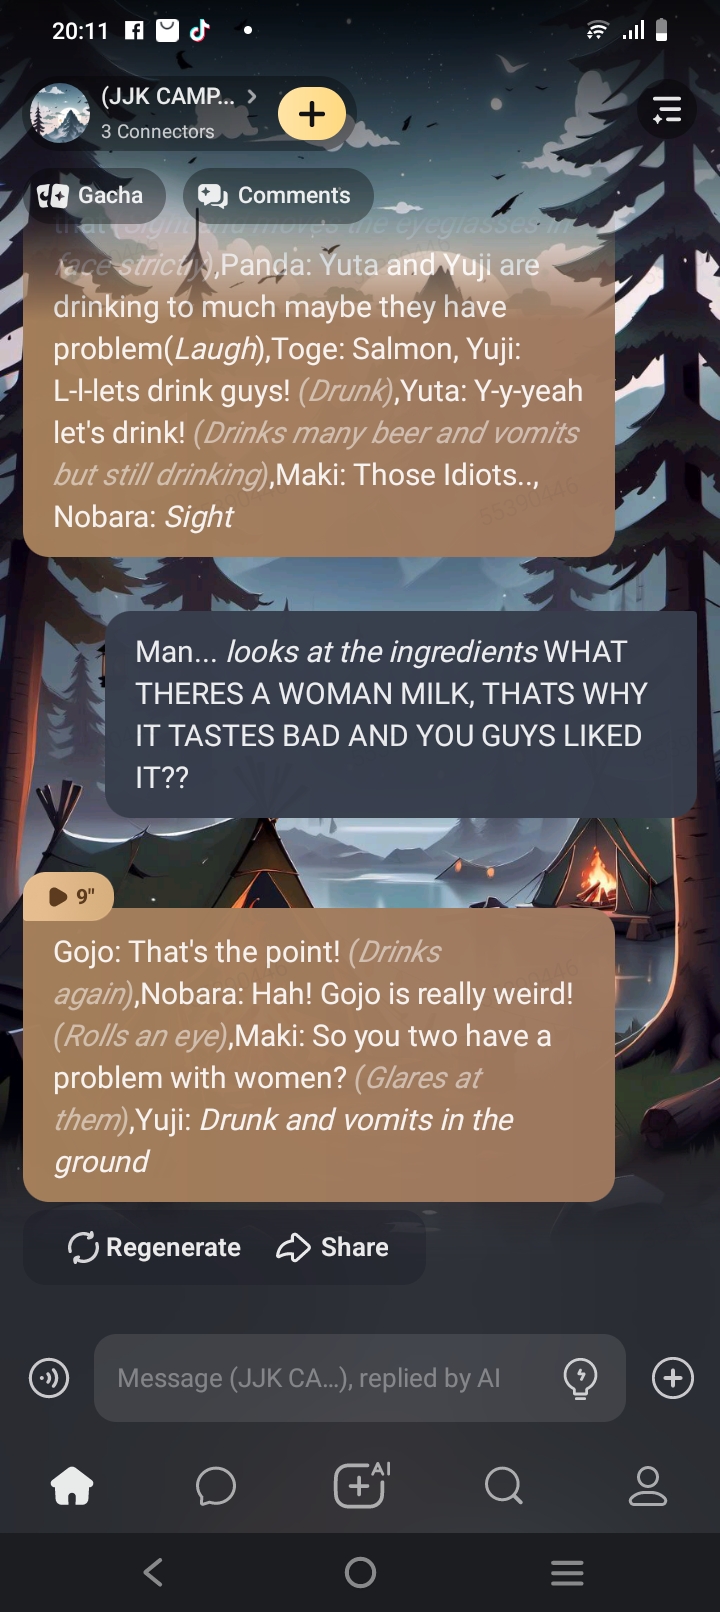Image resolution: width=720 pixels, height=1612 pixels.
Task: Tap the AI create plus icon
Action: click(361, 1485)
